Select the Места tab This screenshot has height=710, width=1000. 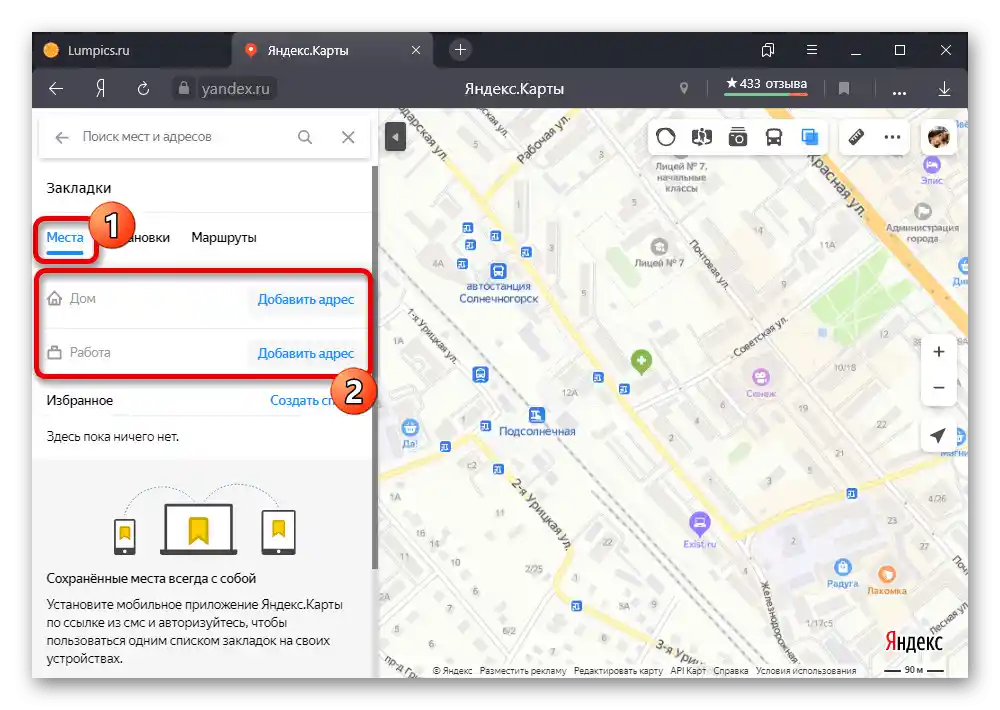(65, 237)
